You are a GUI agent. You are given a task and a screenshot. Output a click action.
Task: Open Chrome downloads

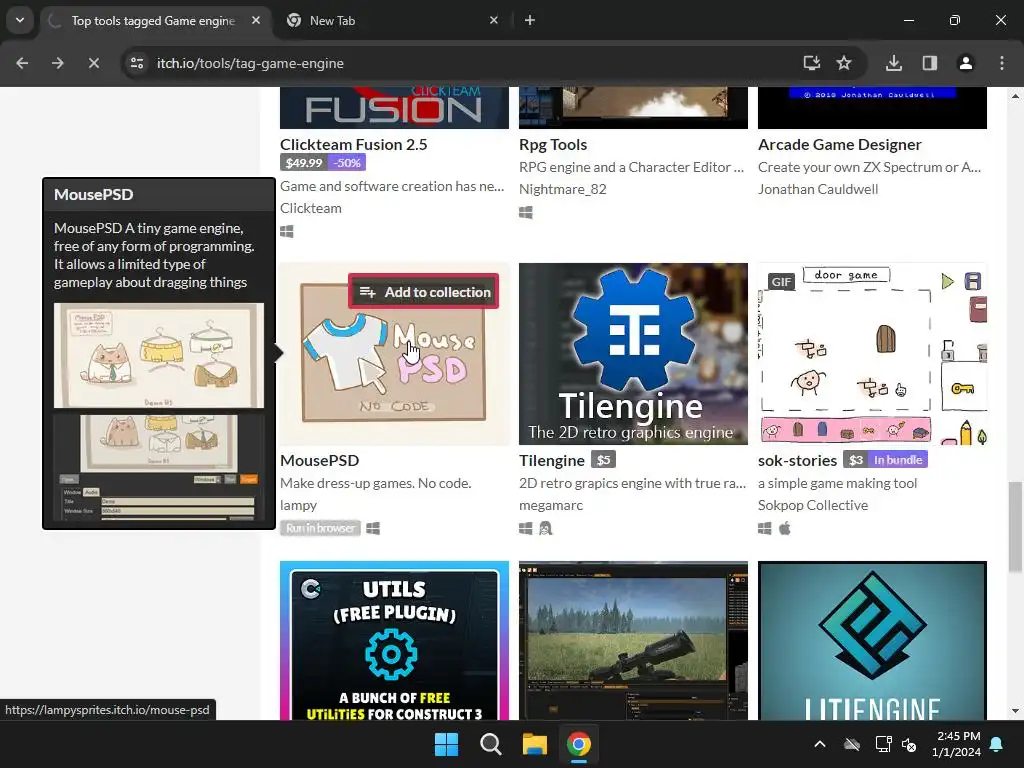click(893, 63)
